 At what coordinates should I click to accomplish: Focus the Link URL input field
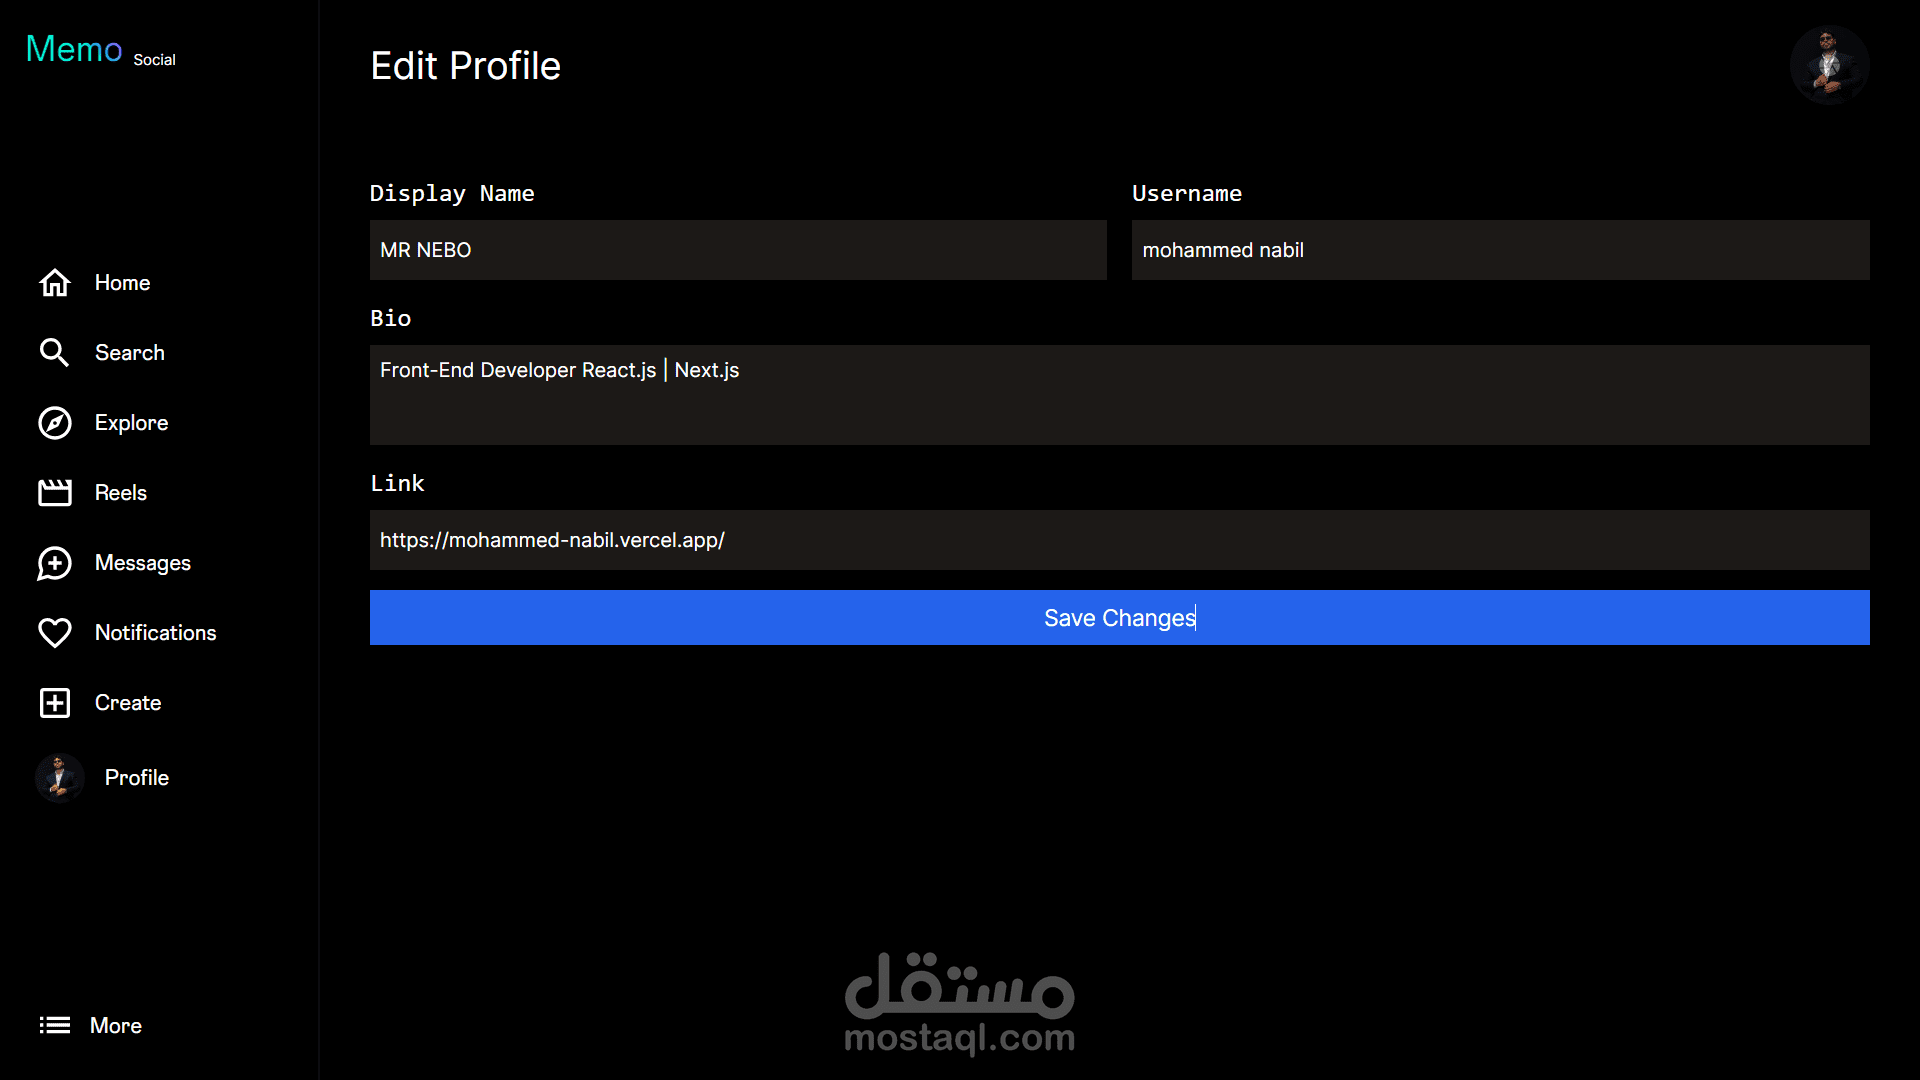point(1119,540)
